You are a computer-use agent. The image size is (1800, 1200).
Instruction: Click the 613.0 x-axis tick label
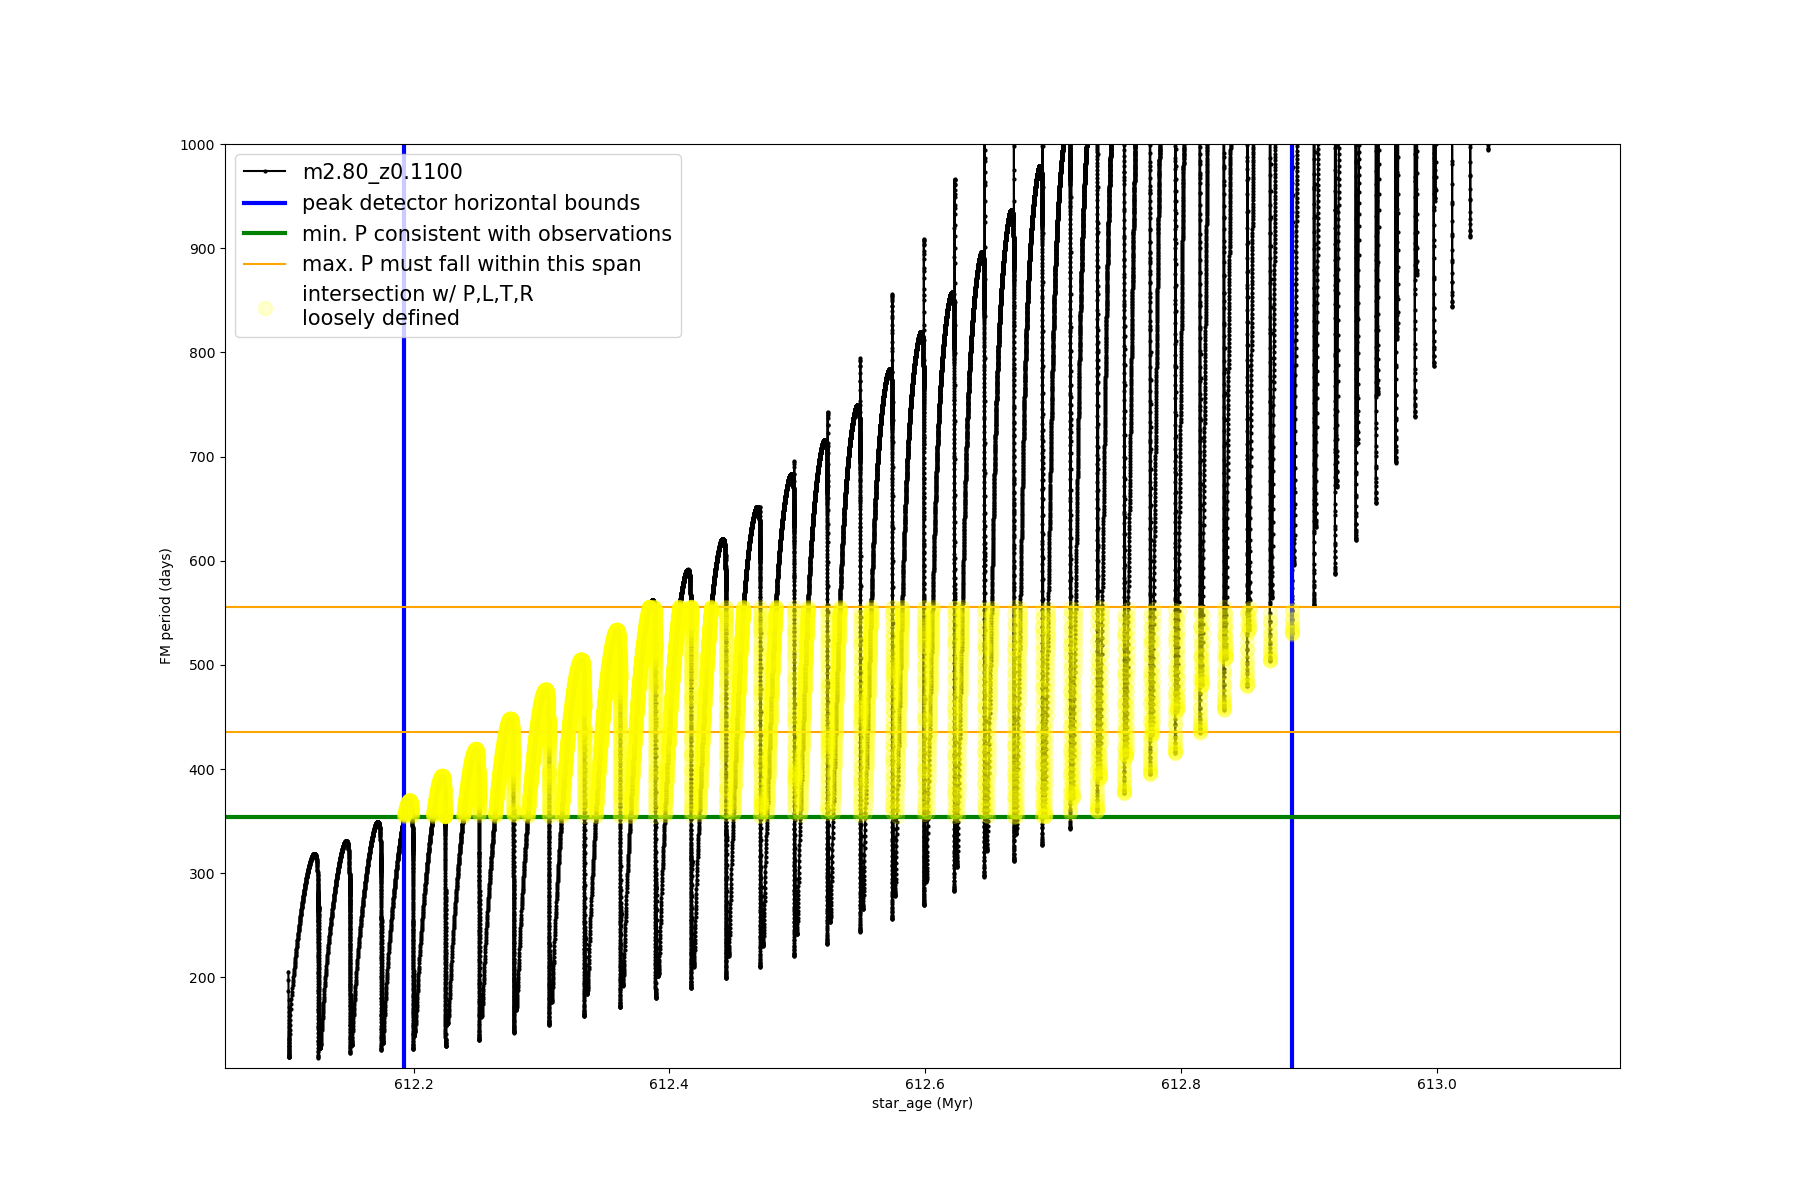click(1437, 1084)
